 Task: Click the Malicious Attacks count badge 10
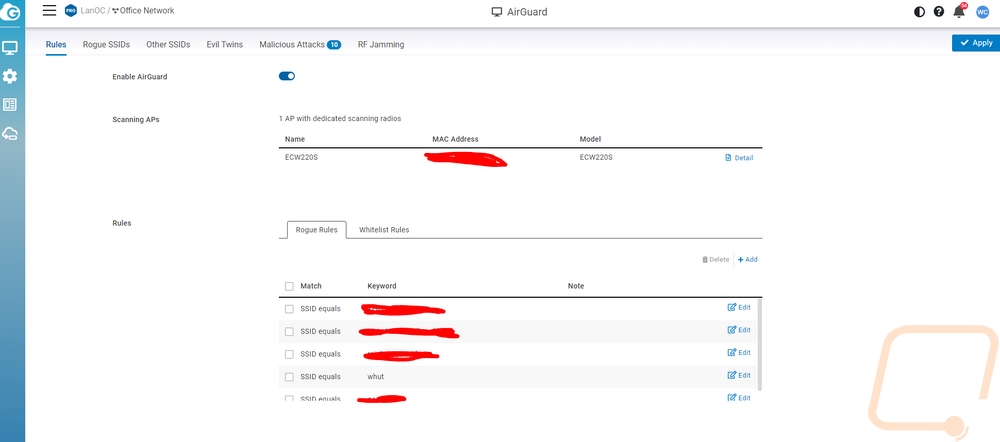pos(334,45)
